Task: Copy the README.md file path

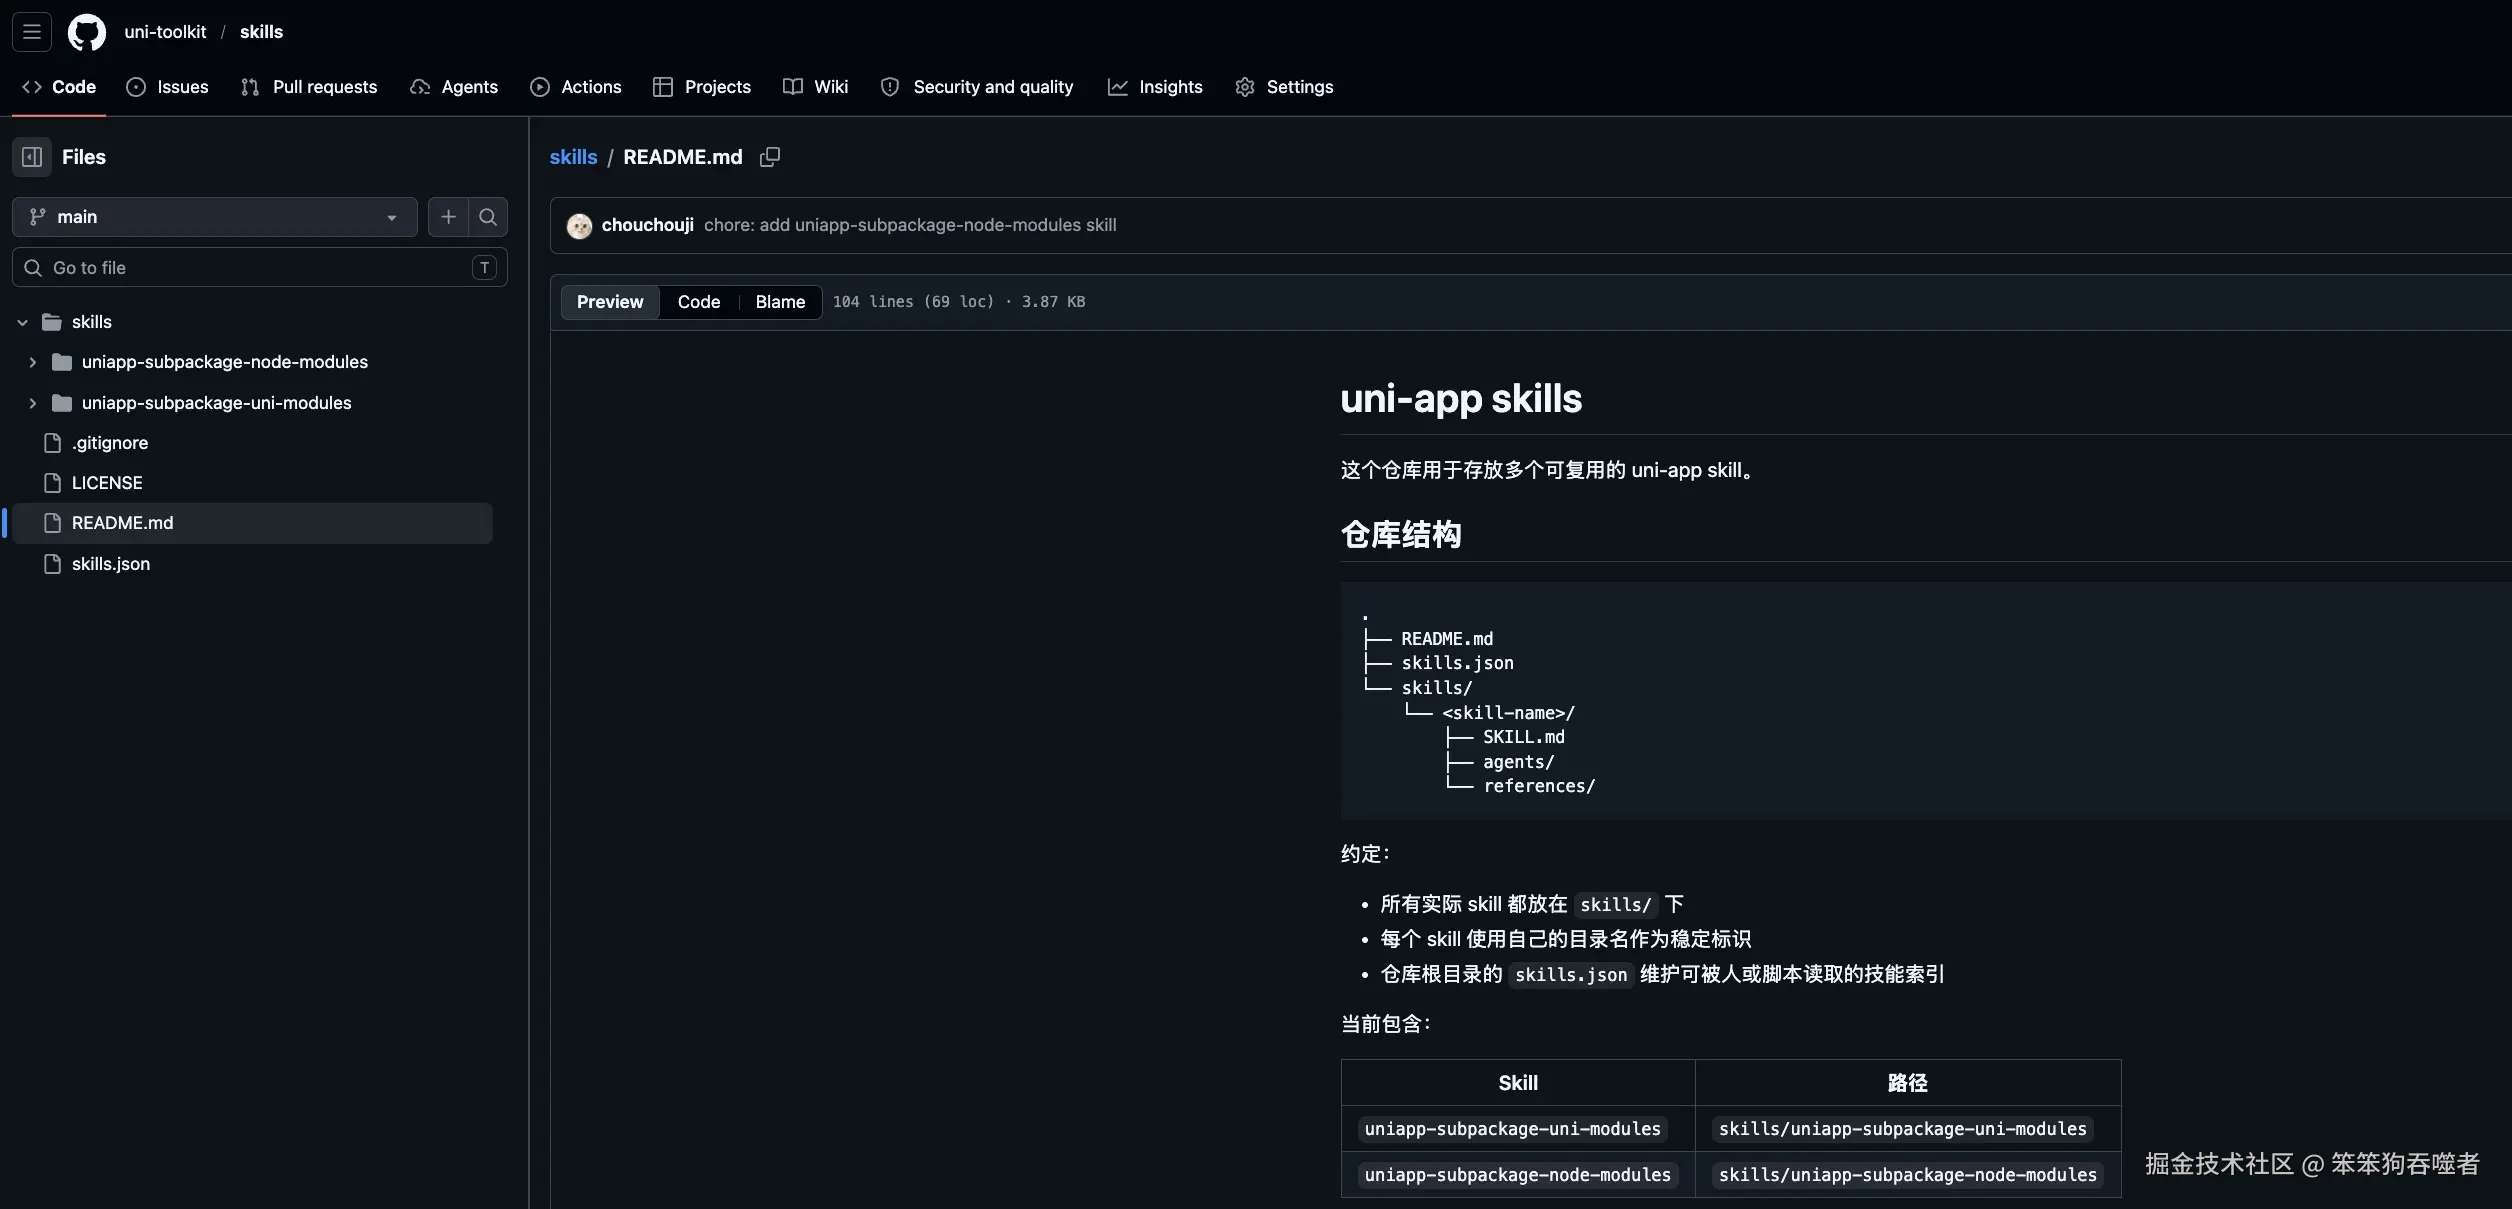Action: point(769,157)
